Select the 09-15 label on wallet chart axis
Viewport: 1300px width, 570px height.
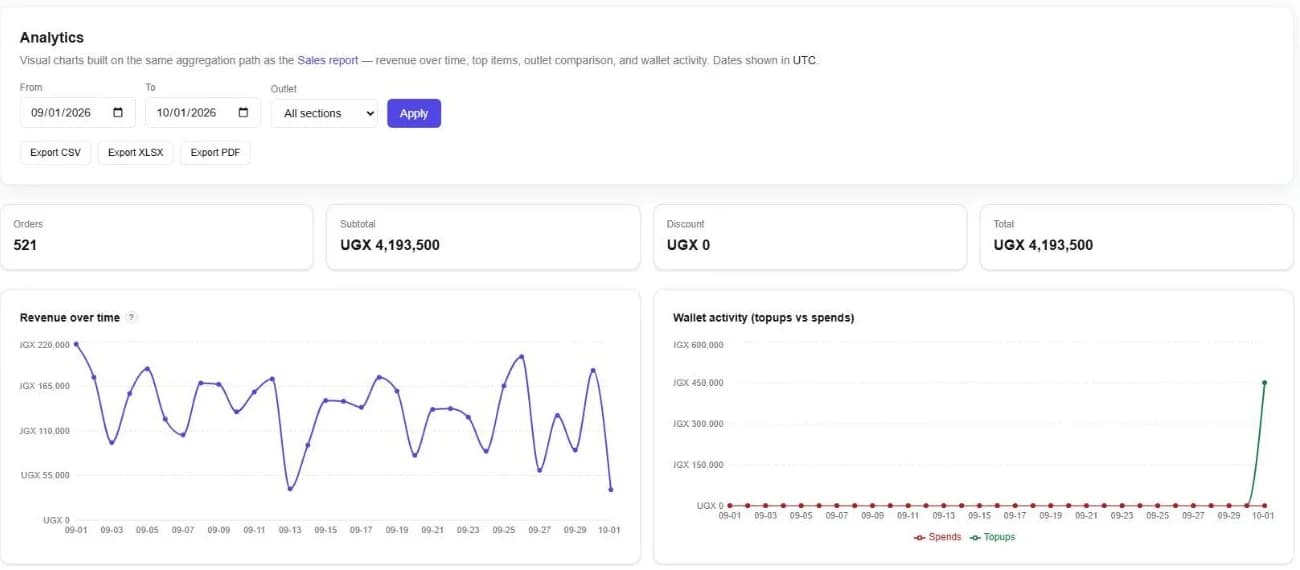click(979, 516)
